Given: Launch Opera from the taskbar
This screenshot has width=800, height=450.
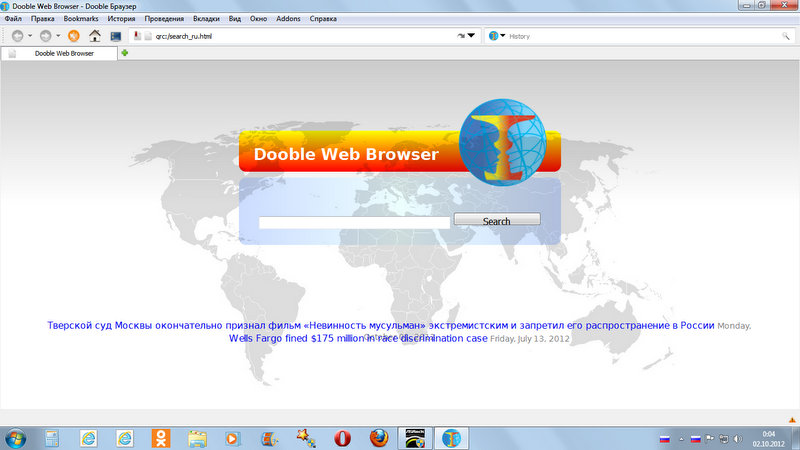Looking at the screenshot, I should point(342,438).
